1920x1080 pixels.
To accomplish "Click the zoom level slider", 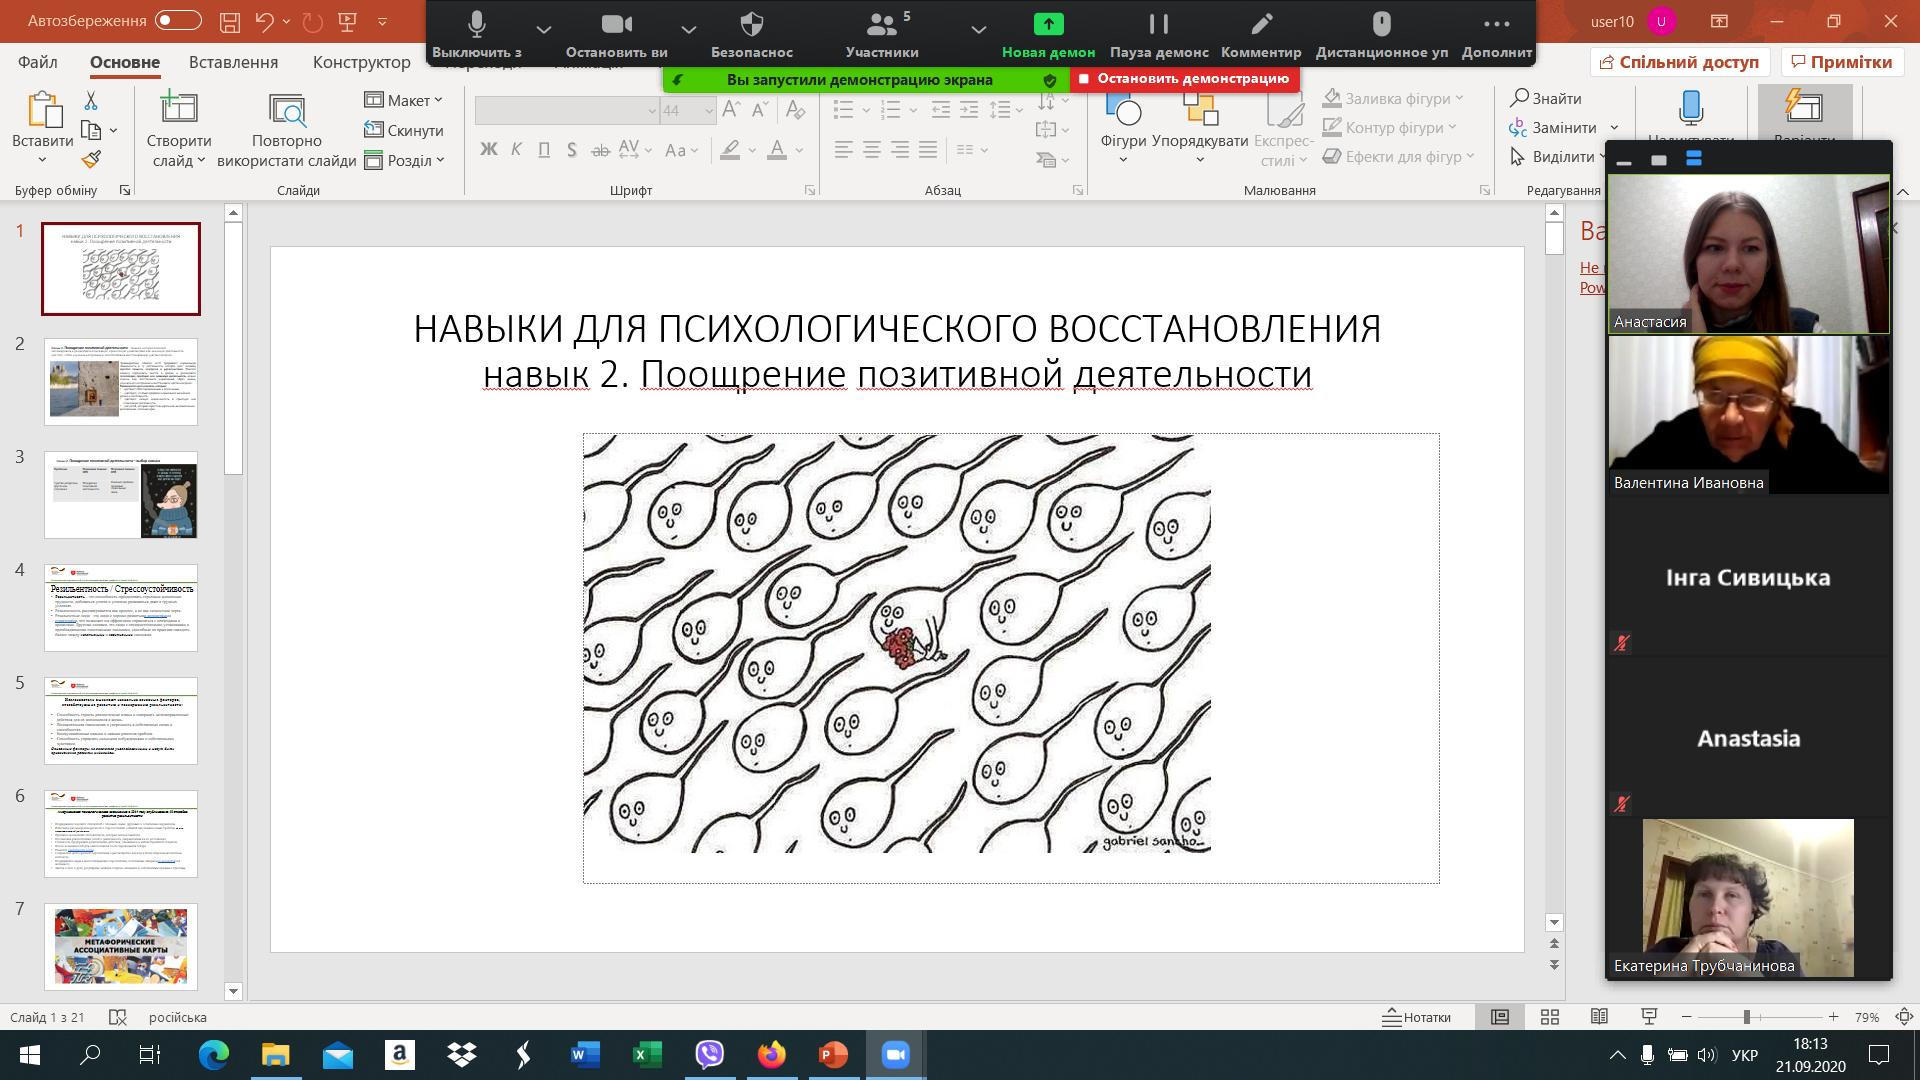I will 1747,1017.
